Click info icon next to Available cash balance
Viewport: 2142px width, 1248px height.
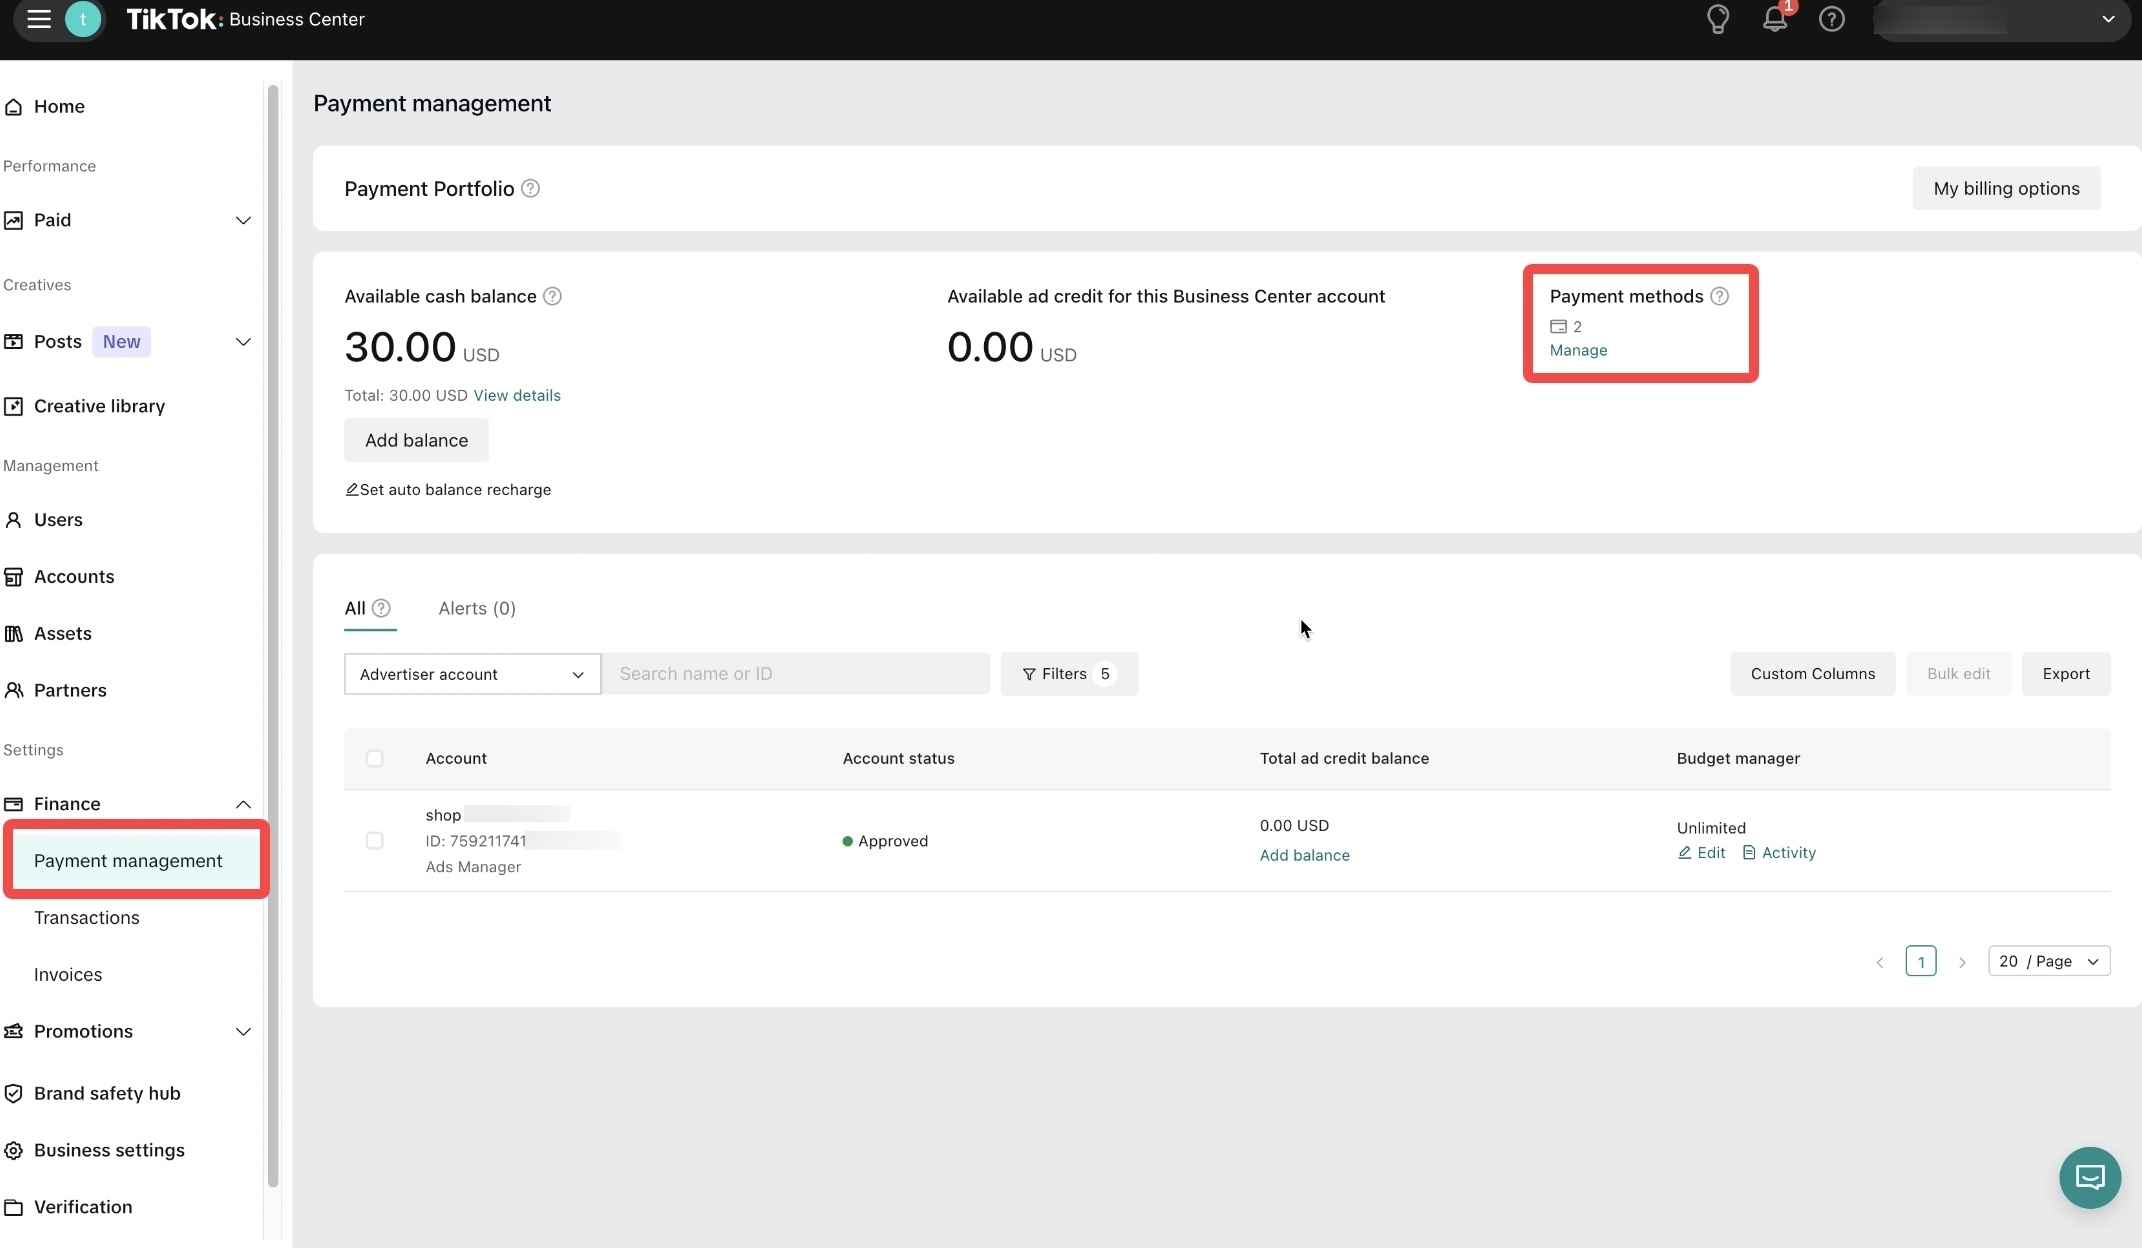(x=552, y=296)
